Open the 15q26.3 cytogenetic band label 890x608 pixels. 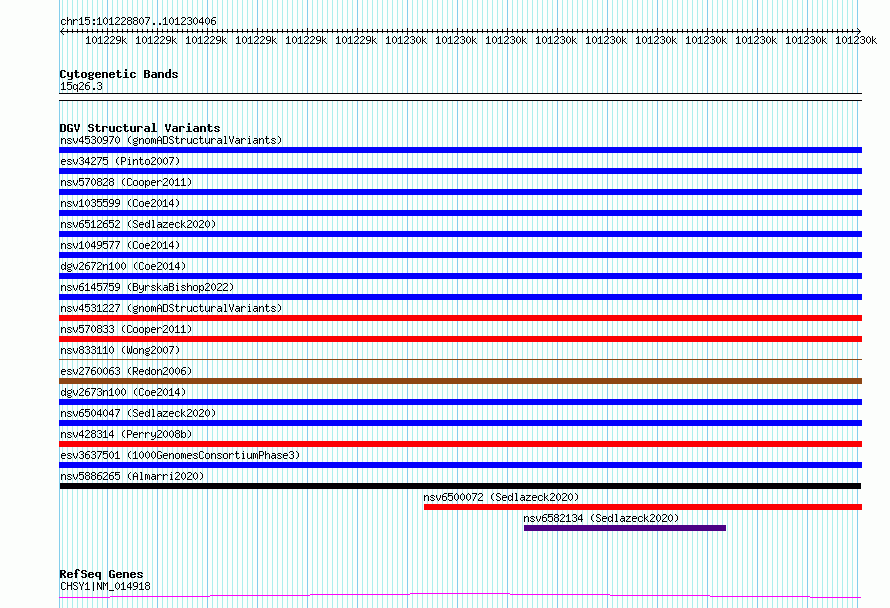point(81,86)
